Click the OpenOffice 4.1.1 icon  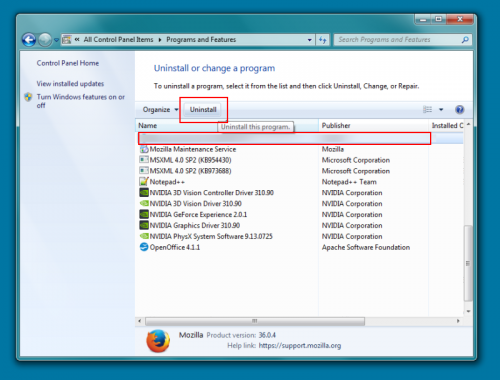tap(144, 247)
